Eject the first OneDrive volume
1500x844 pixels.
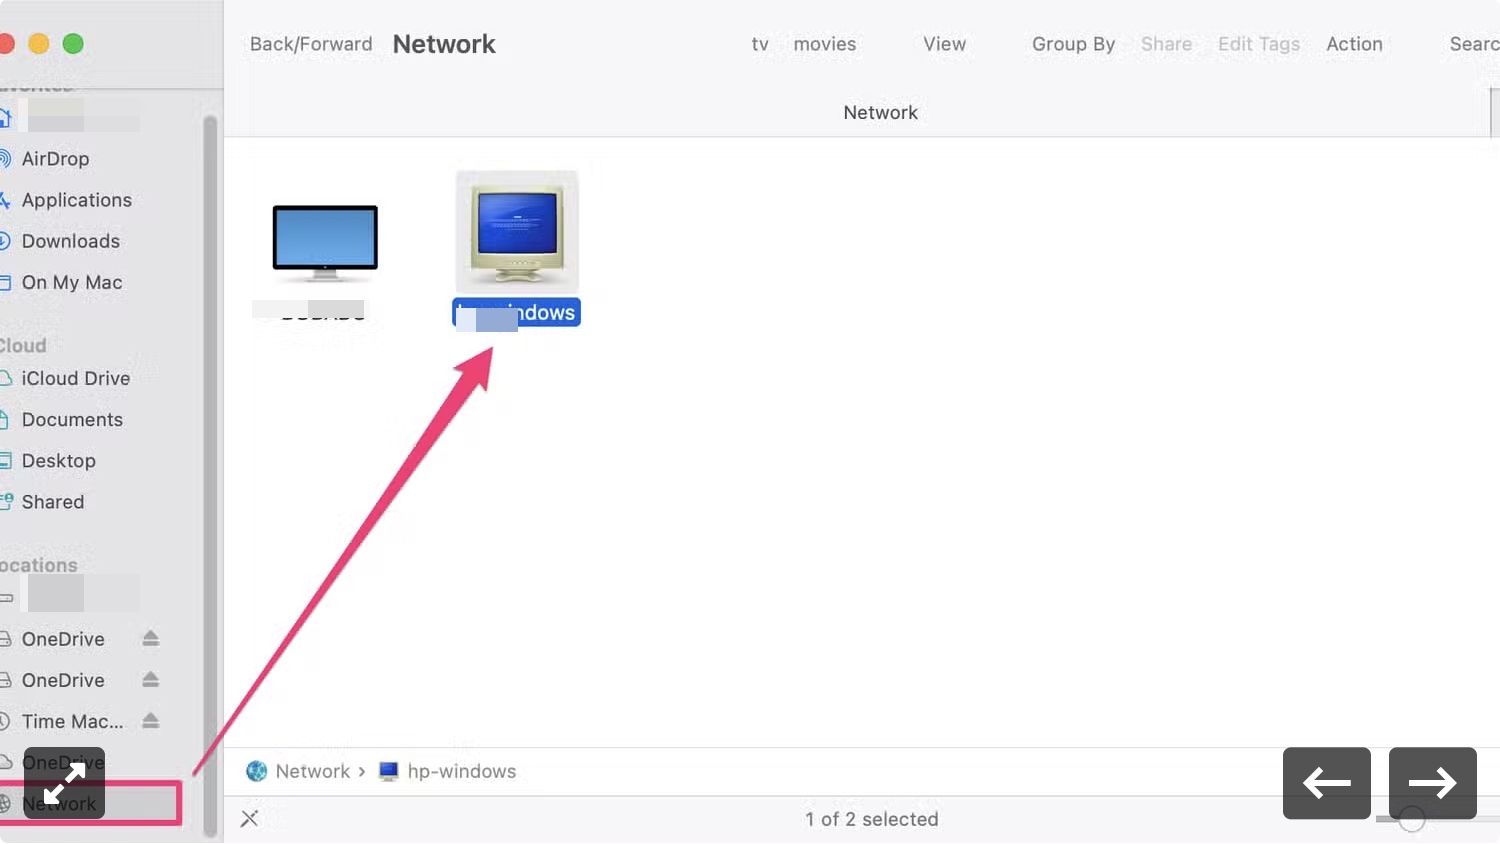151,638
